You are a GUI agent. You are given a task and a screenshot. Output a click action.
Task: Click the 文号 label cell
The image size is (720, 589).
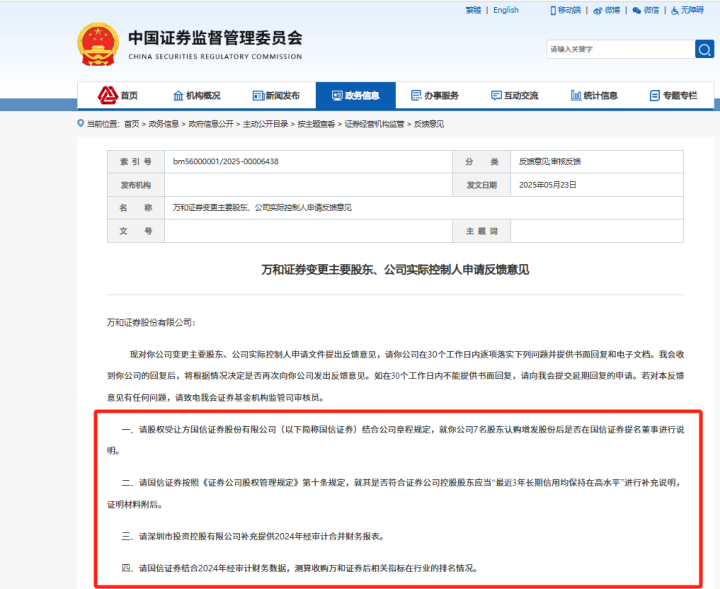click(136, 231)
